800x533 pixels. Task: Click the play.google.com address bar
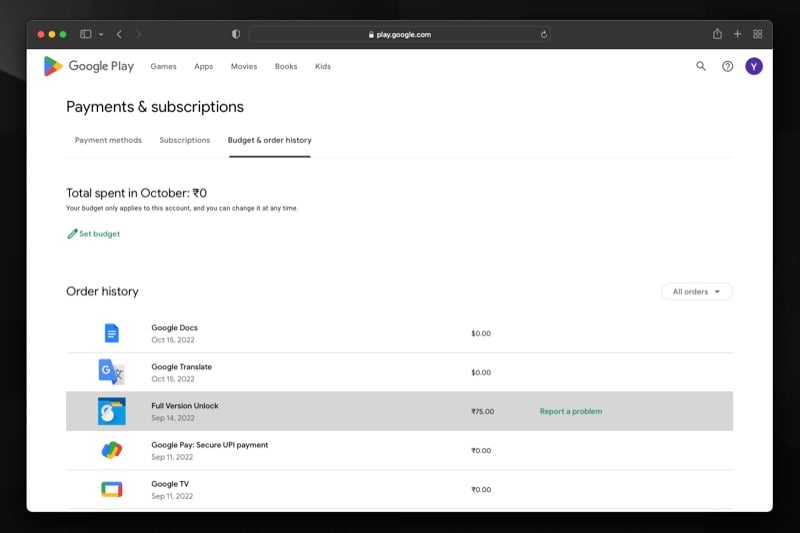coord(399,35)
